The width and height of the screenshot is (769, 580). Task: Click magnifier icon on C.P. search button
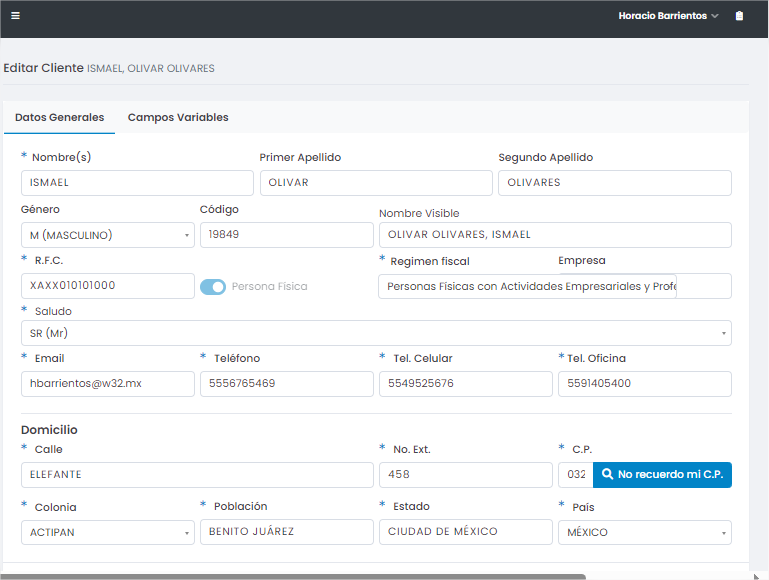point(607,474)
